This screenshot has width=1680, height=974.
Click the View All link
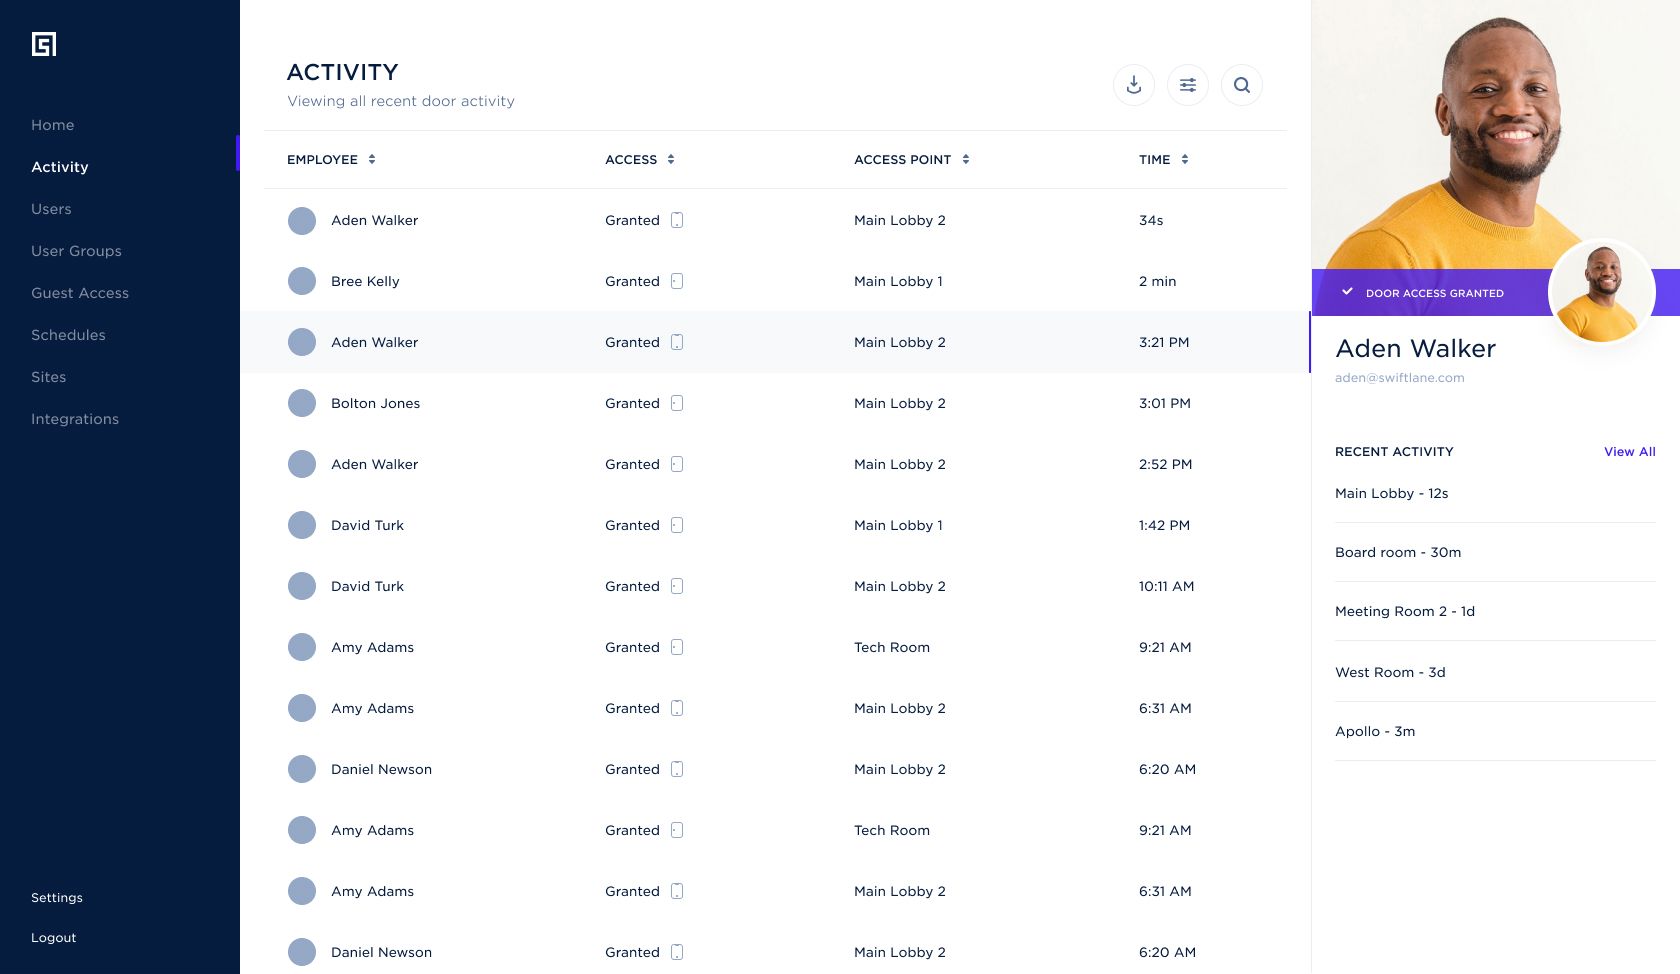tap(1629, 452)
